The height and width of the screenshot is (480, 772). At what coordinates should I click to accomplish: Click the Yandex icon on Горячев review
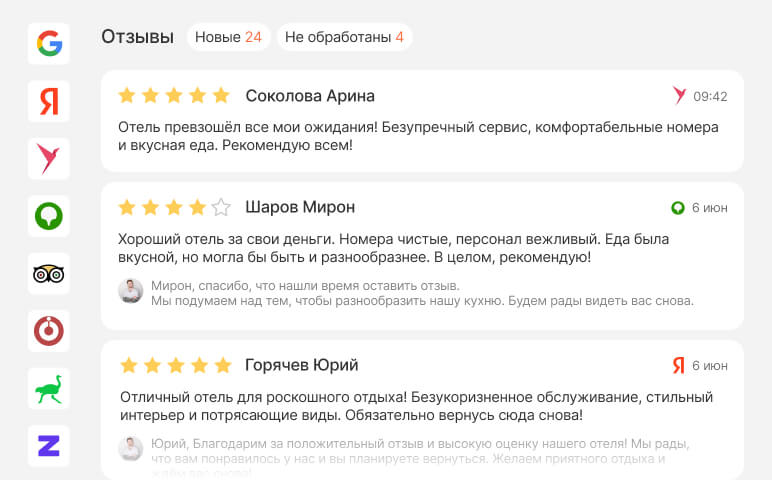click(679, 365)
